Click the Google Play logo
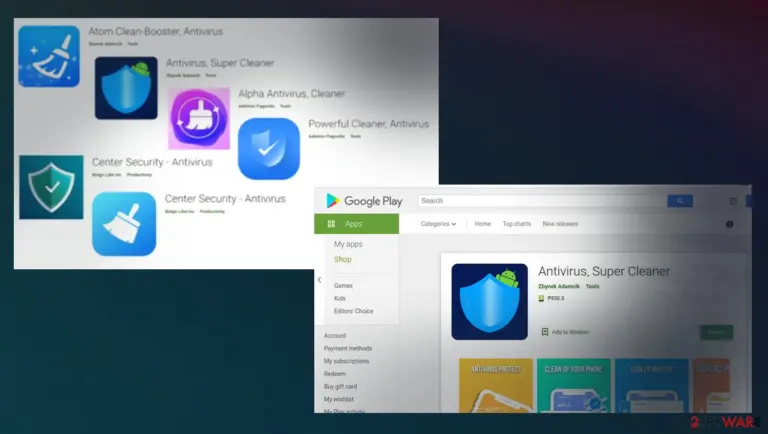 point(364,201)
